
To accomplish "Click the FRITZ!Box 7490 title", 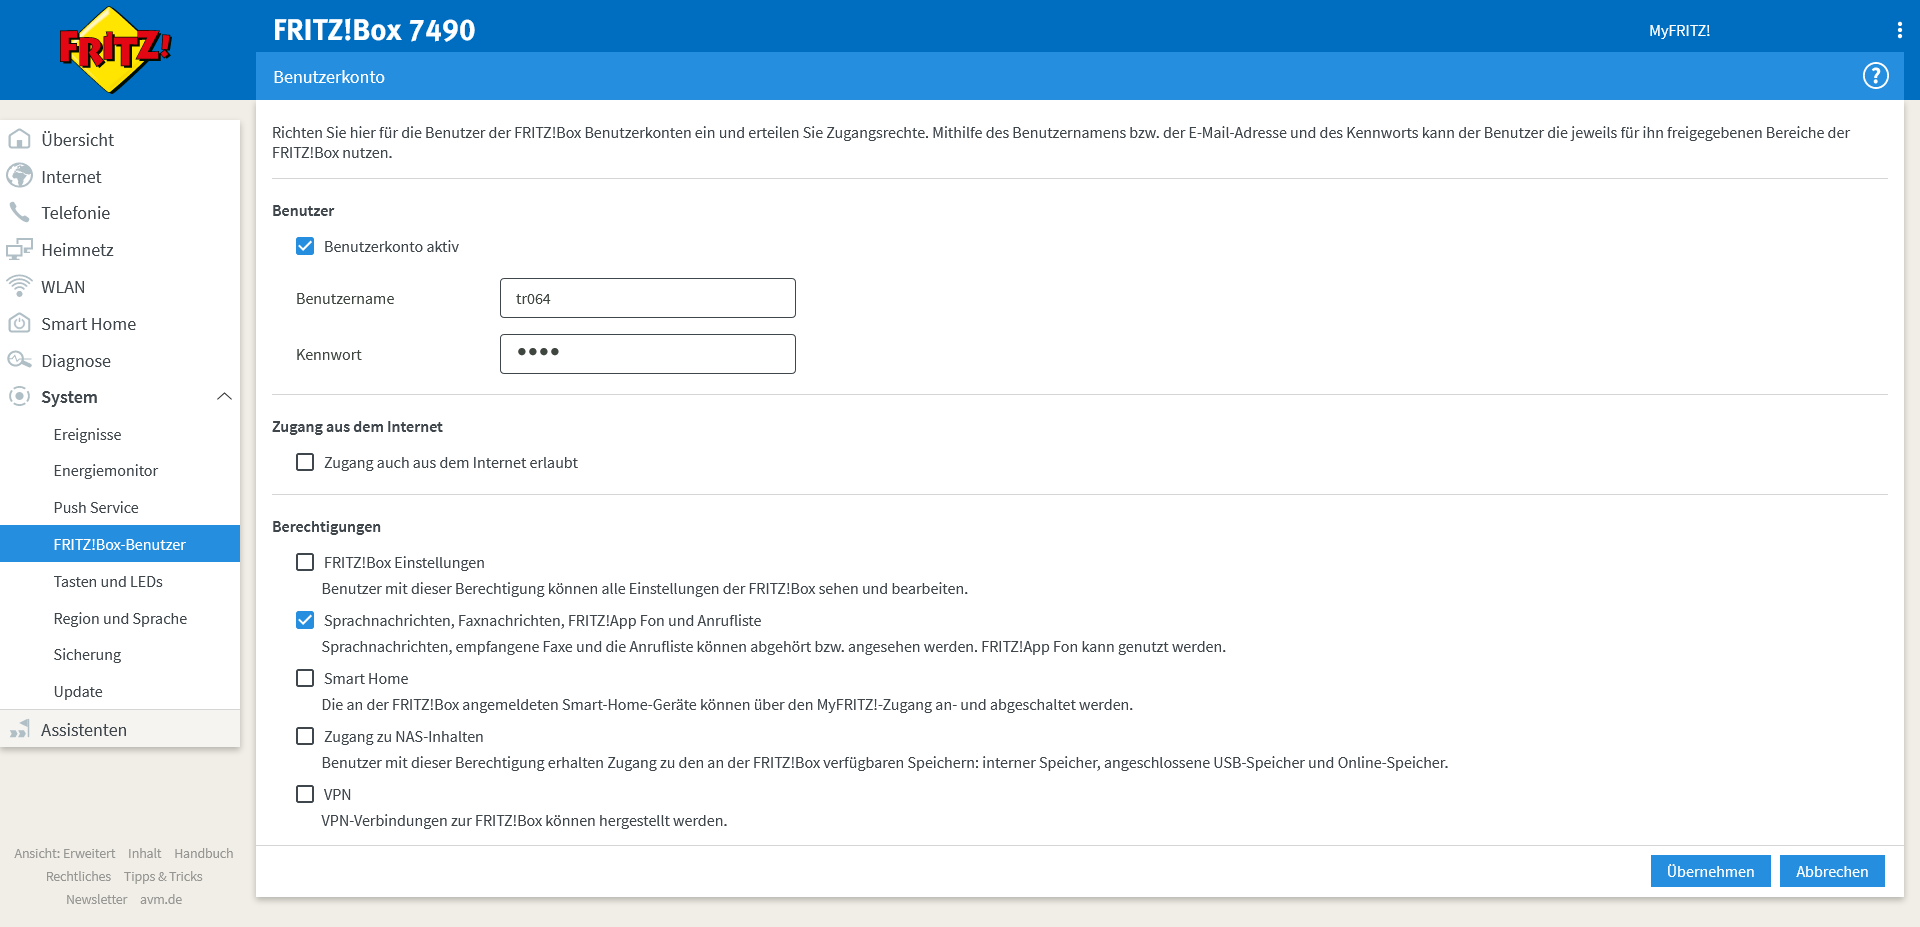I will [374, 30].
